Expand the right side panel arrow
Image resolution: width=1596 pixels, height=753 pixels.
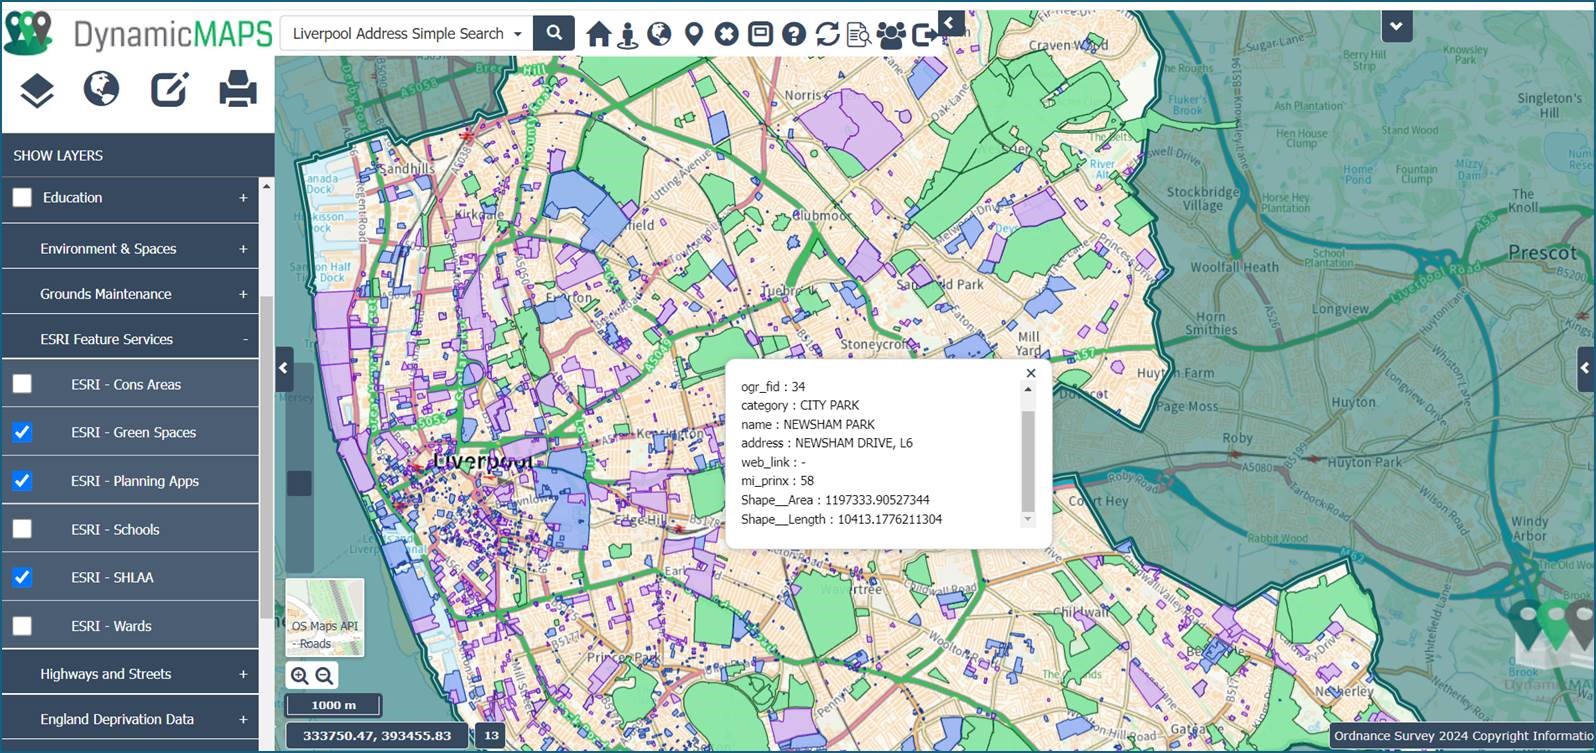click(x=1586, y=368)
